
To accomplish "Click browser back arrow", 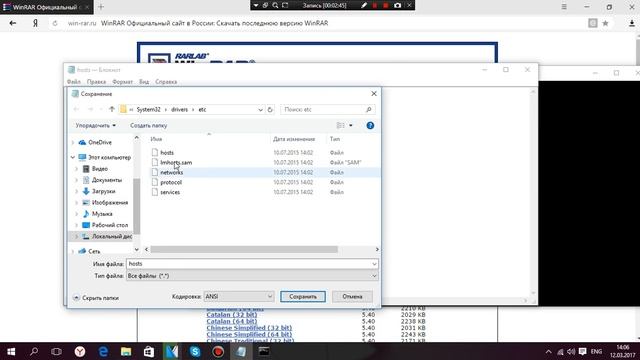I will tap(13, 23).
